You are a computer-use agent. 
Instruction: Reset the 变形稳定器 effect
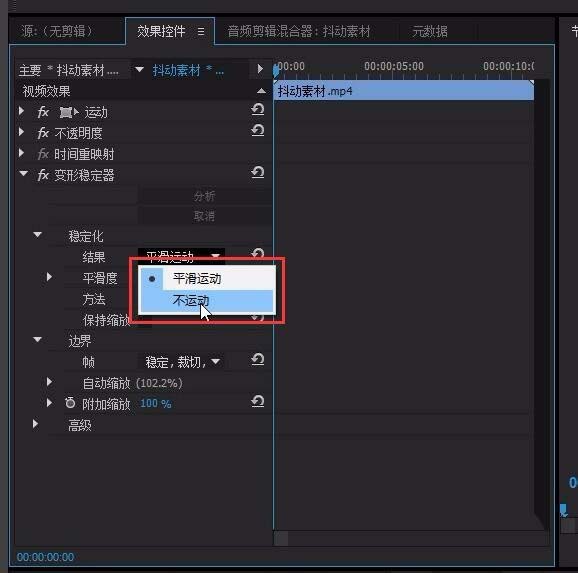pyautogui.click(x=258, y=172)
